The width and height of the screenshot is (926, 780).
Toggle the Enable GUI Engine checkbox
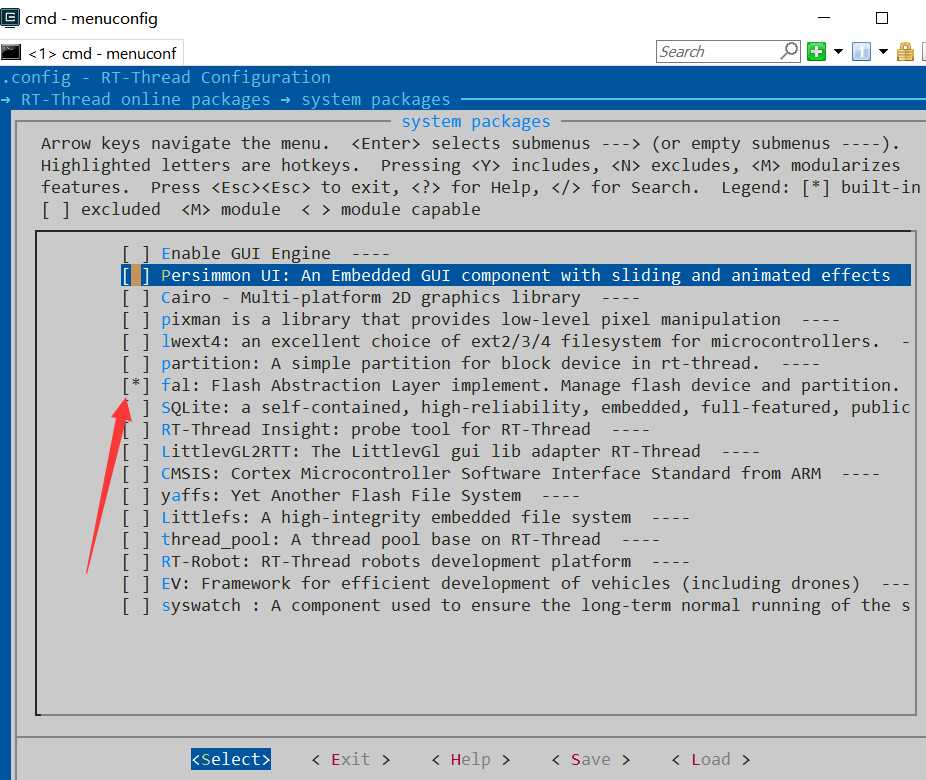(136, 254)
